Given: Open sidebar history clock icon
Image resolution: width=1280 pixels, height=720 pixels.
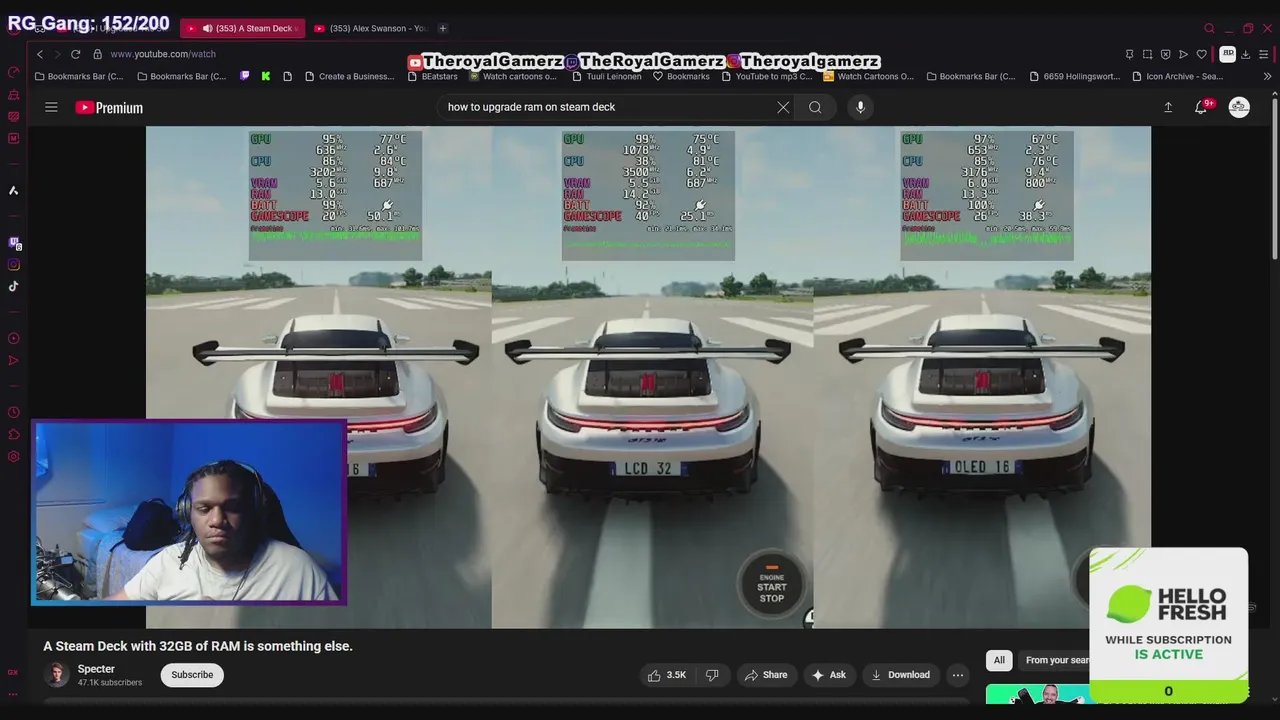Looking at the screenshot, I should (14, 412).
